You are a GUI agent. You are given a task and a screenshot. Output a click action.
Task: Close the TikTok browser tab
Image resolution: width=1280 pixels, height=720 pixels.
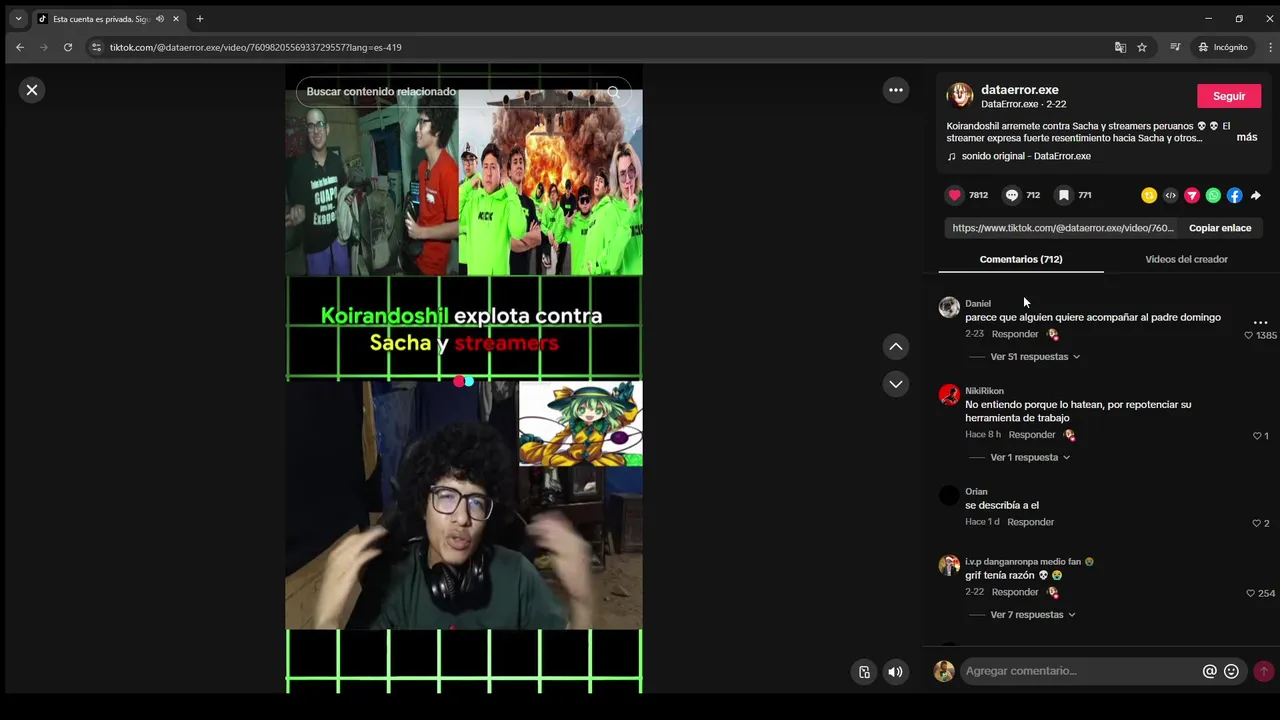coord(176,19)
